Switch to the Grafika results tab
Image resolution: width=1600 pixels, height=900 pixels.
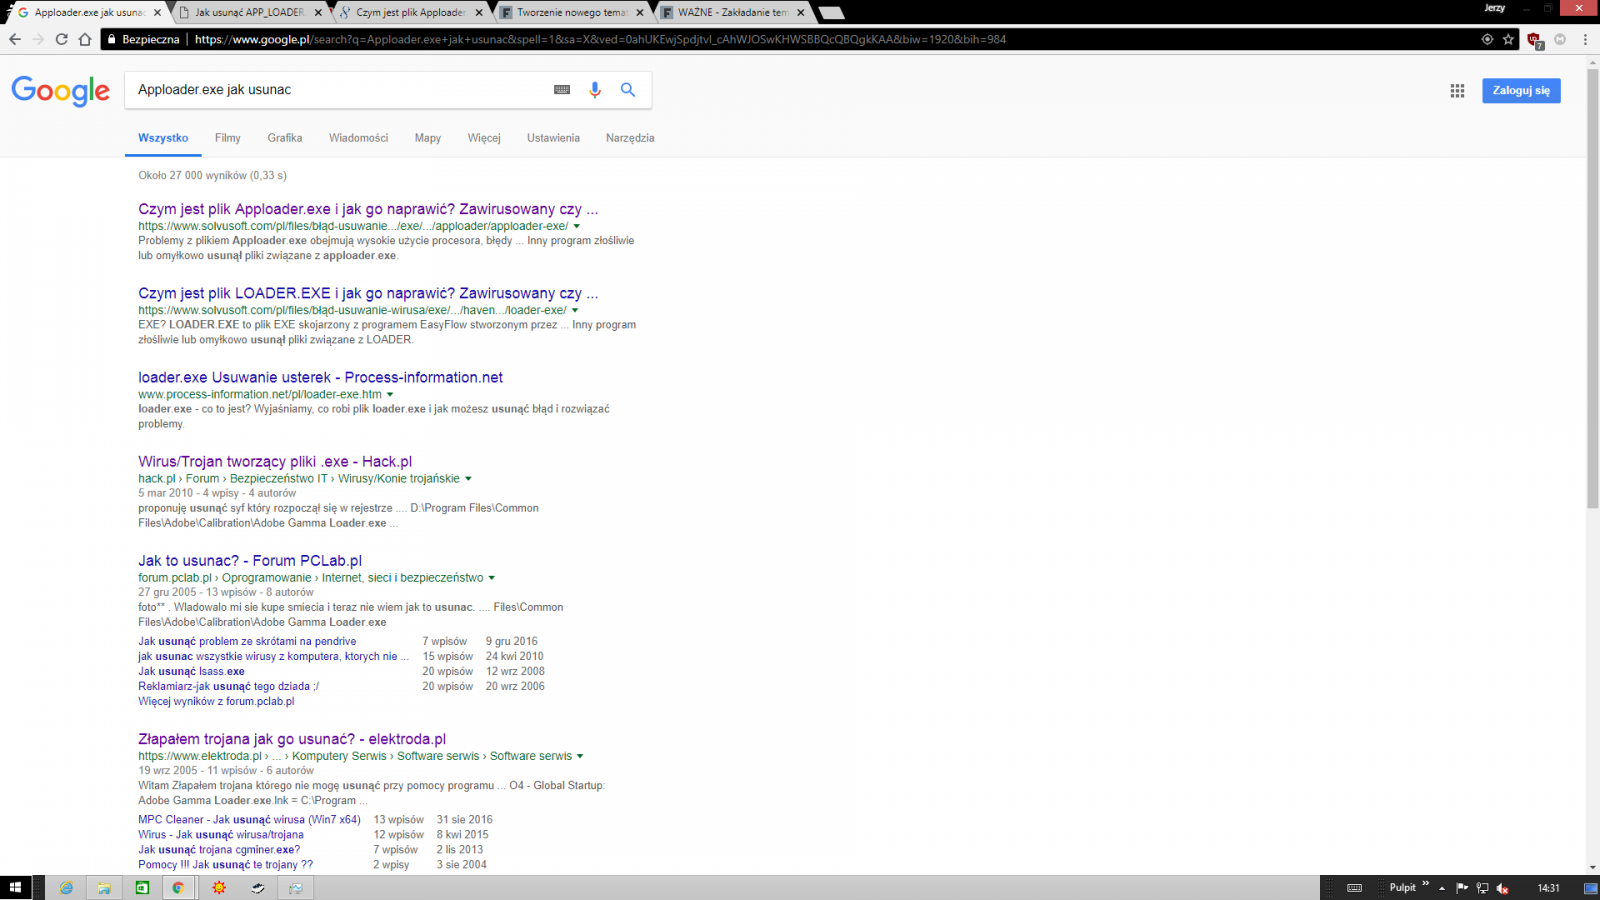(285, 138)
